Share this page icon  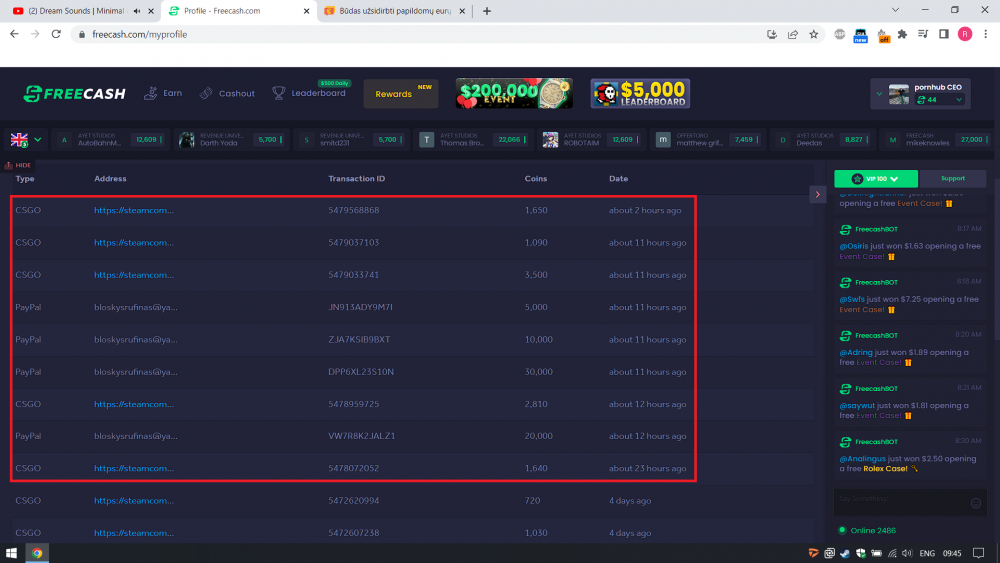(x=793, y=34)
